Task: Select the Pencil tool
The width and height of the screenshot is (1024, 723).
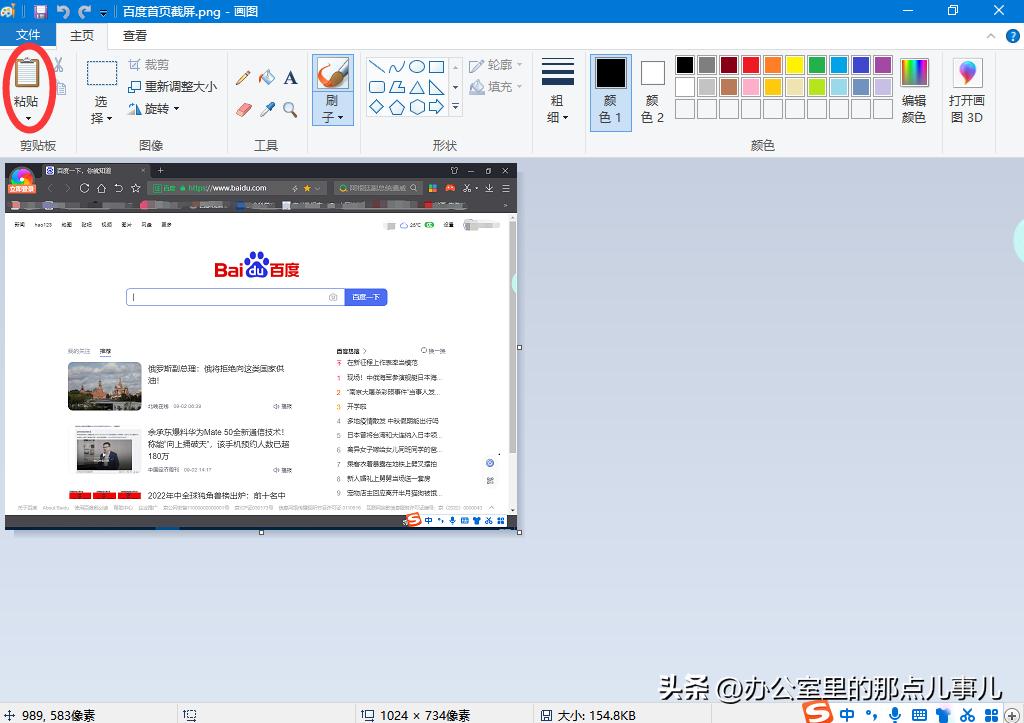Action: pos(243,78)
